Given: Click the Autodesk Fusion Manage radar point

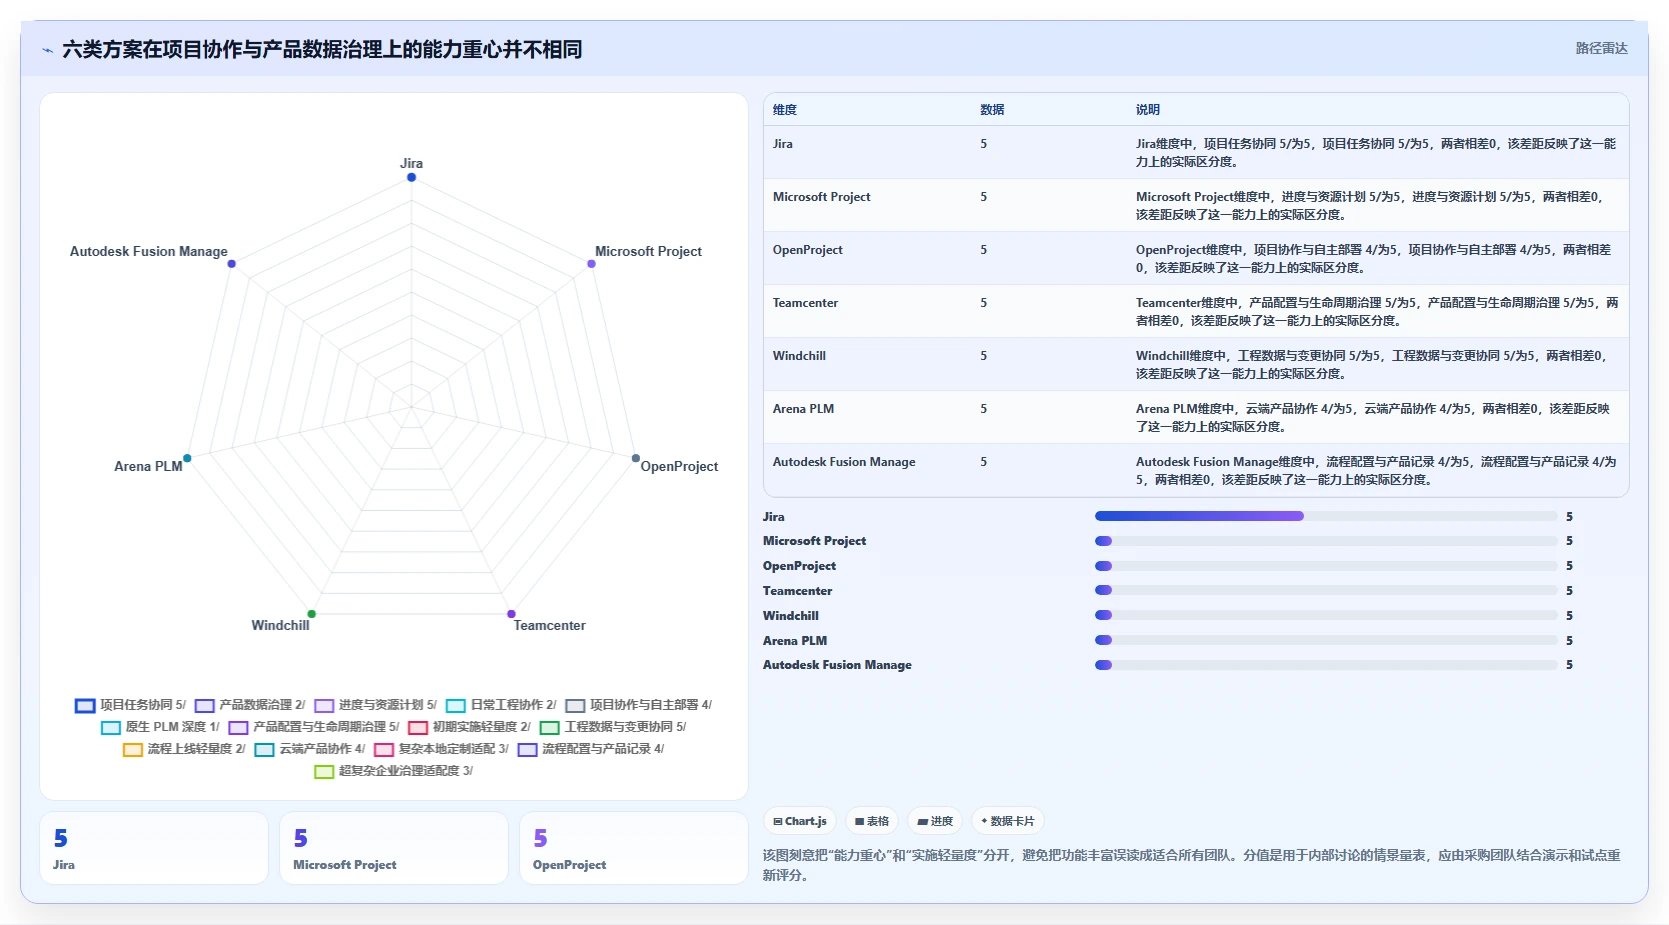Looking at the screenshot, I should click(x=231, y=264).
